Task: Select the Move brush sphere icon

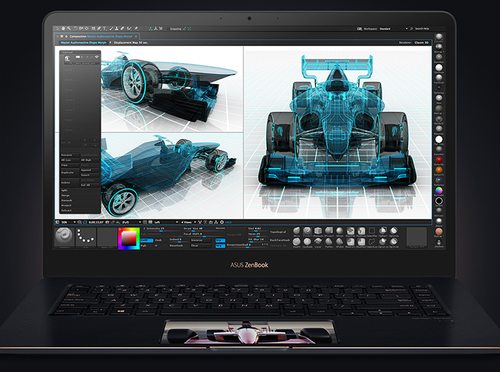Action: click(297, 231)
